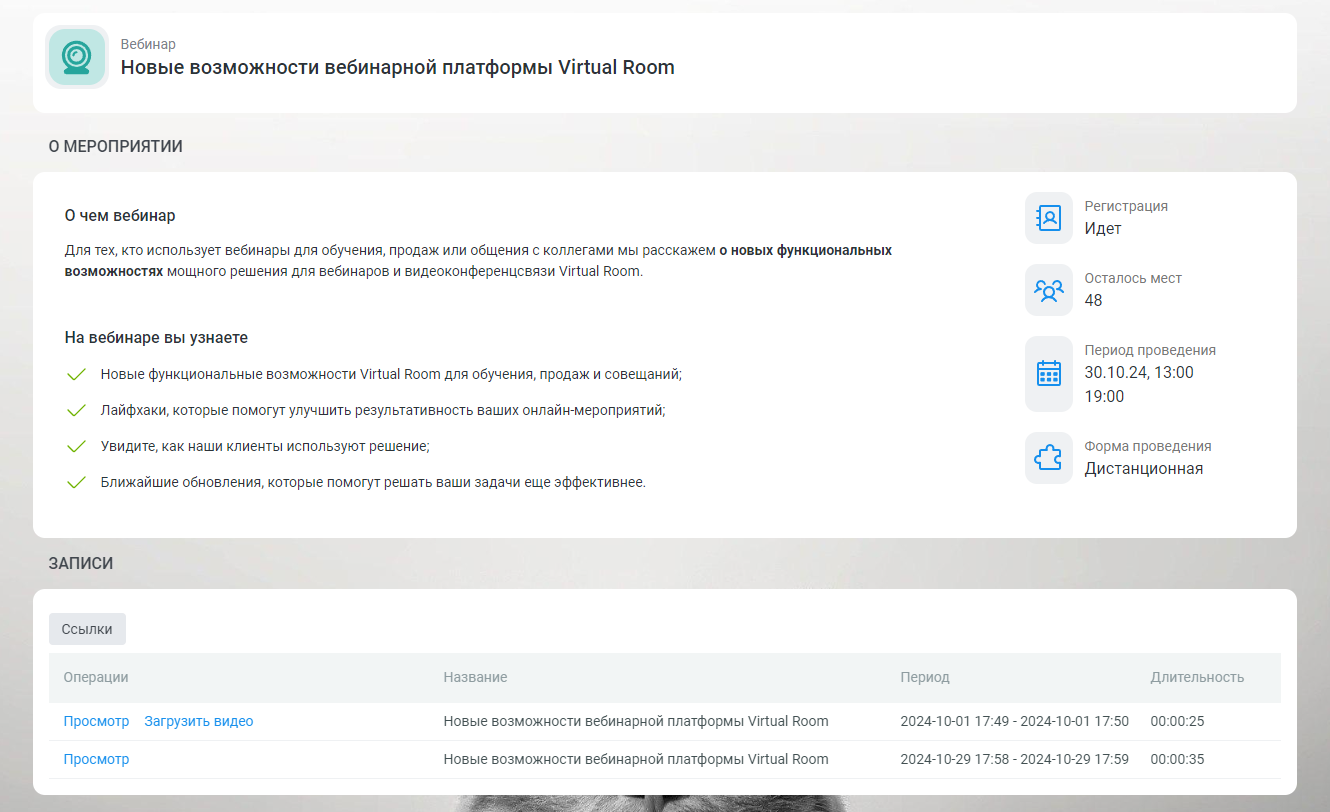
Task: Click date value 30.10.24, 13:00
Action: 1139,372
